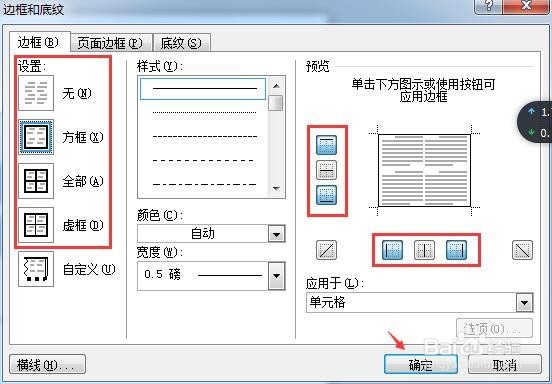The image size is (552, 384).
Task: Open the 宽度 width dropdown arrow
Action: pos(276,276)
